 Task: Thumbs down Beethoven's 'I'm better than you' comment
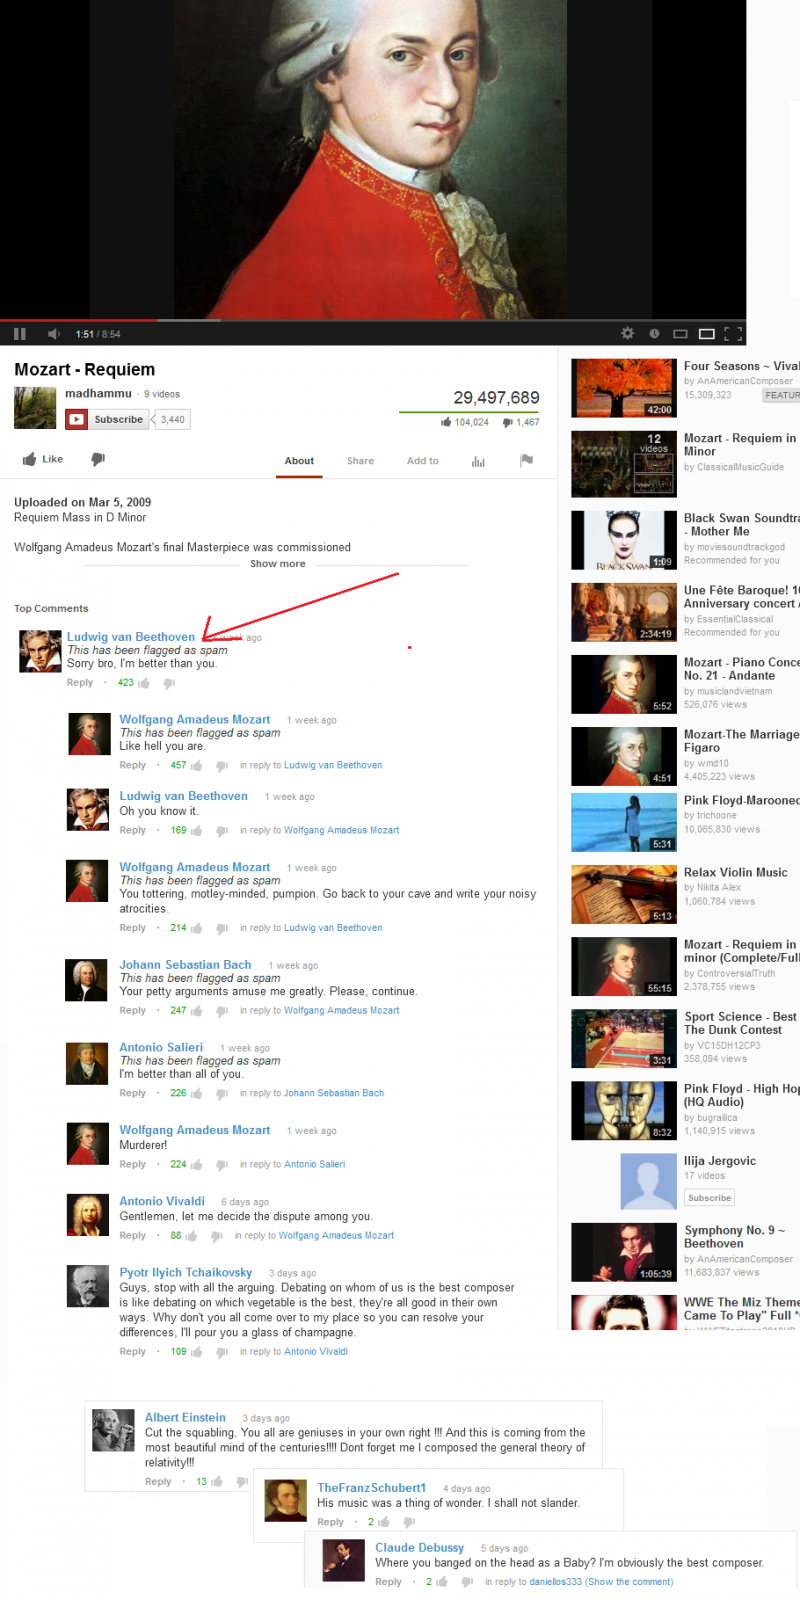pos(169,683)
